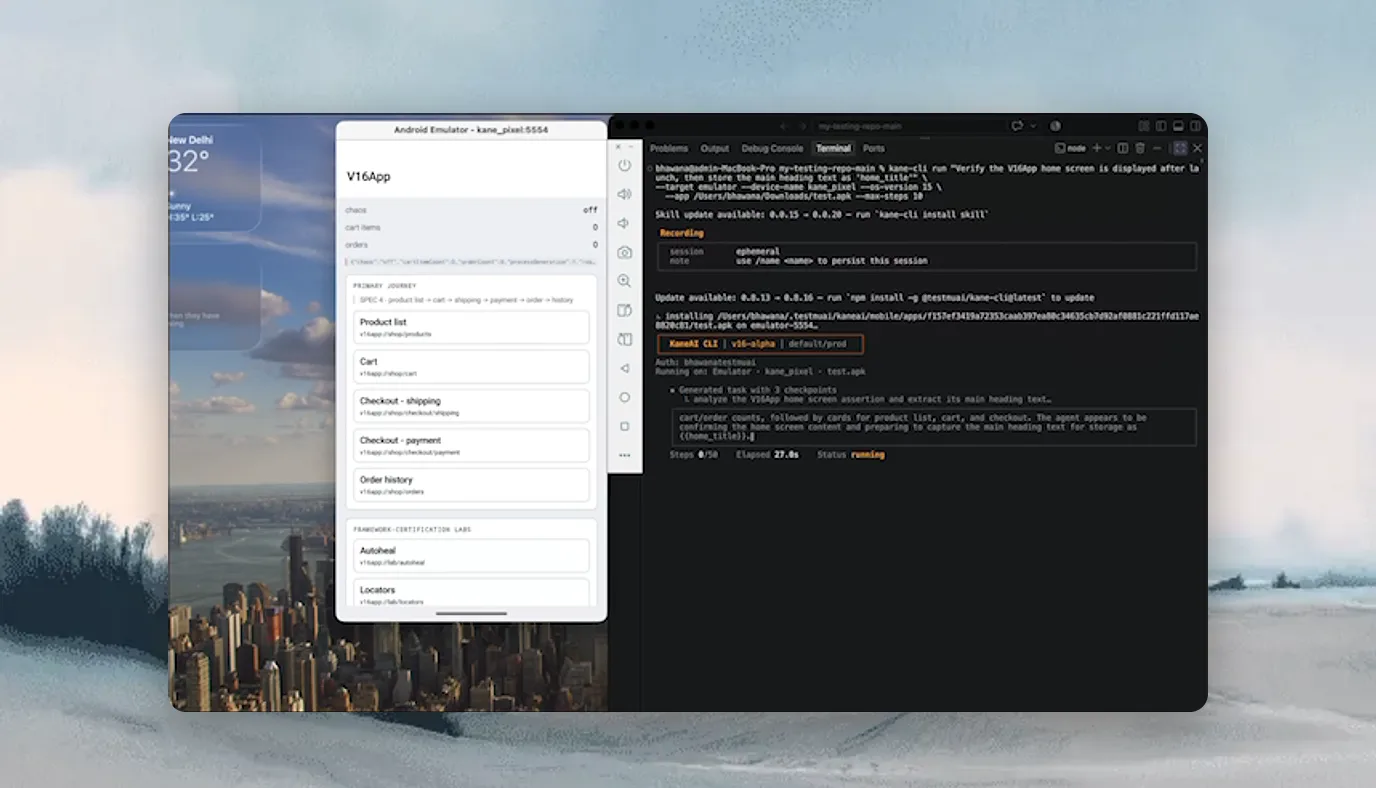Open the Ports tab
This screenshot has width=1376, height=788.
[x=873, y=148]
